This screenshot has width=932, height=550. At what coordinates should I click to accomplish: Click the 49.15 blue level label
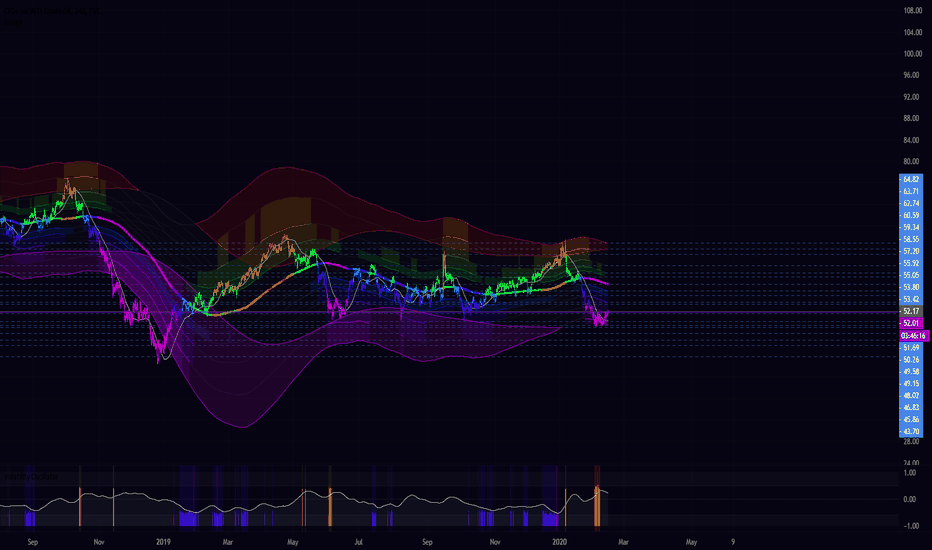click(911, 384)
